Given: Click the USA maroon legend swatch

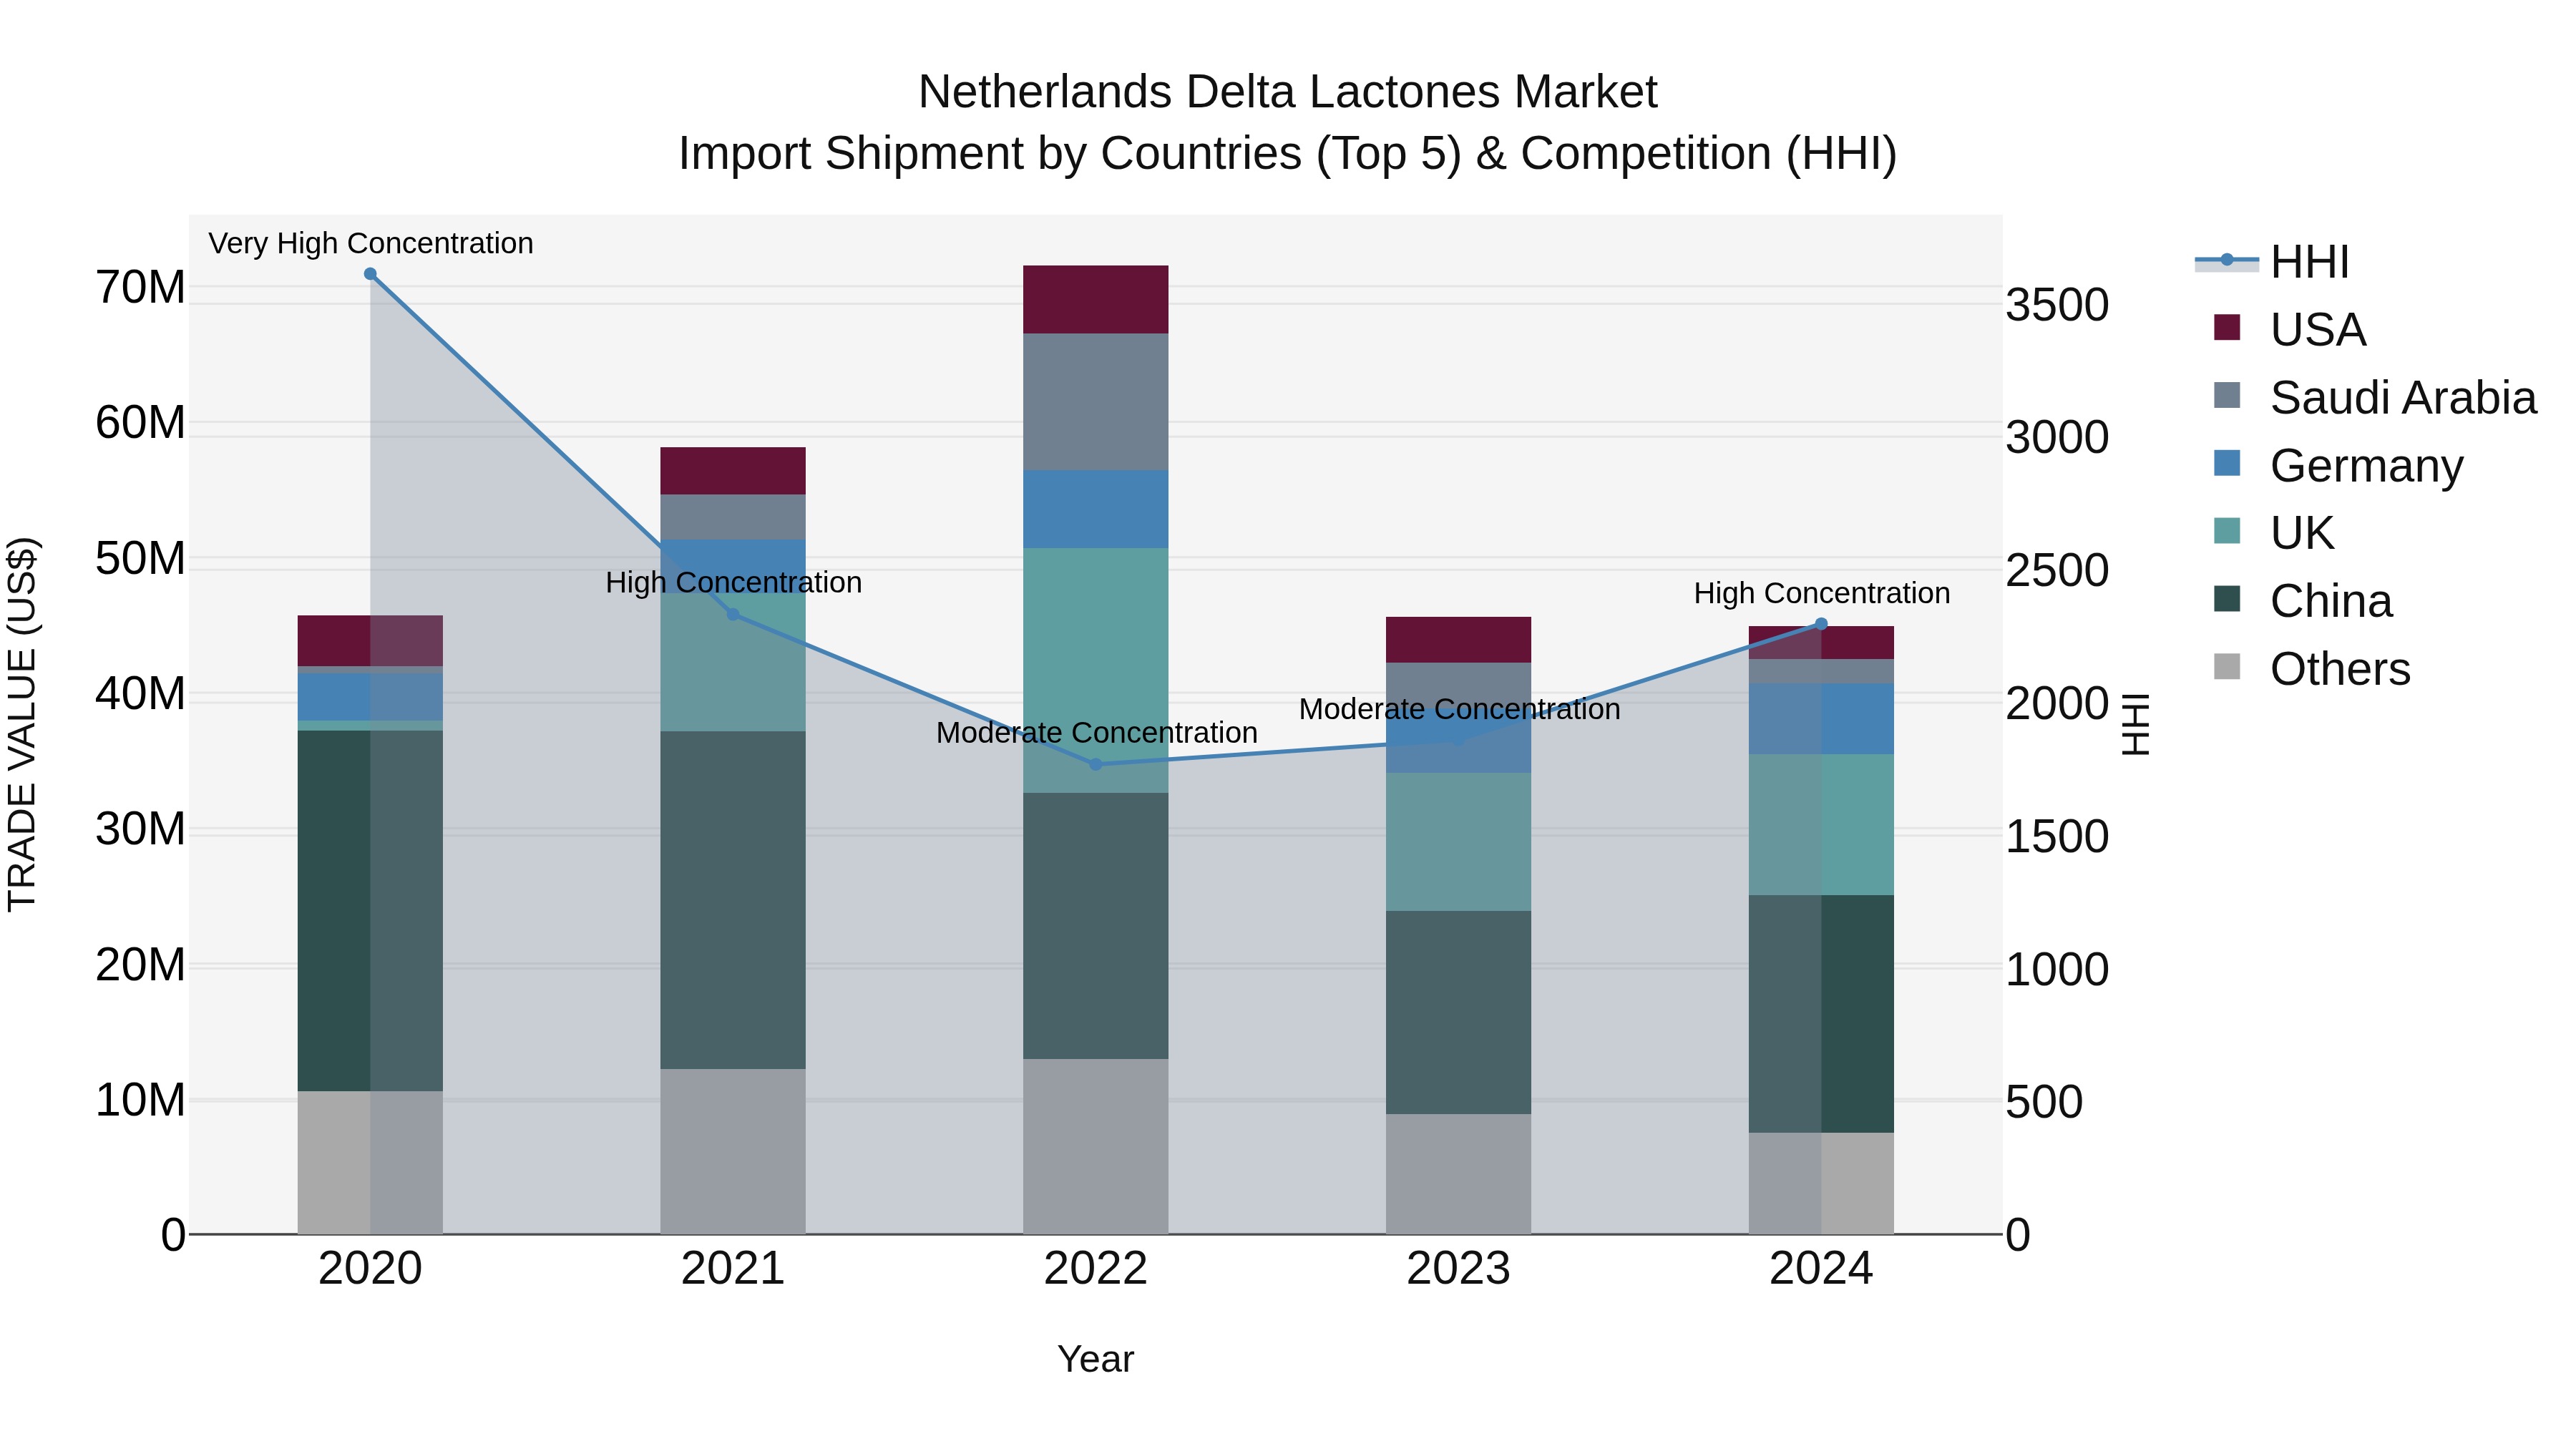Looking at the screenshot, I should (x=2227, y=327).
